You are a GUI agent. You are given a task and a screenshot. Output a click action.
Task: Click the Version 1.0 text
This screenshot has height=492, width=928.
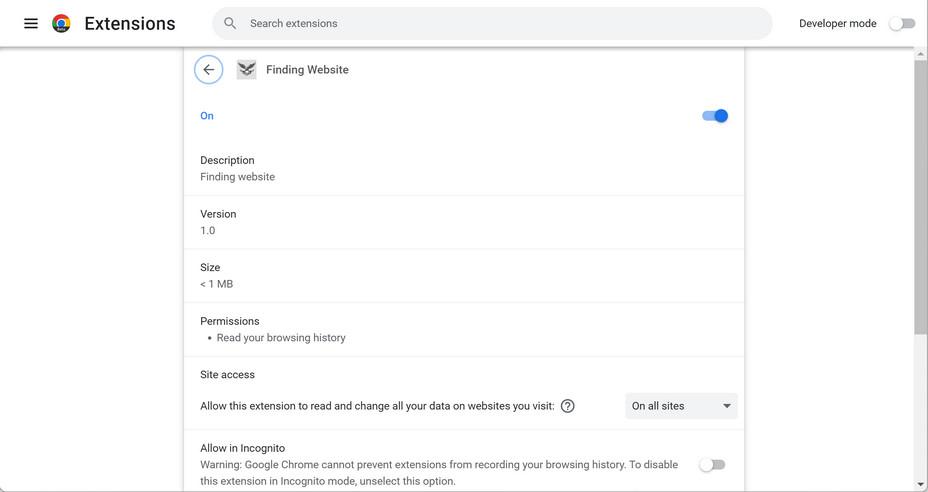[208, 230]
